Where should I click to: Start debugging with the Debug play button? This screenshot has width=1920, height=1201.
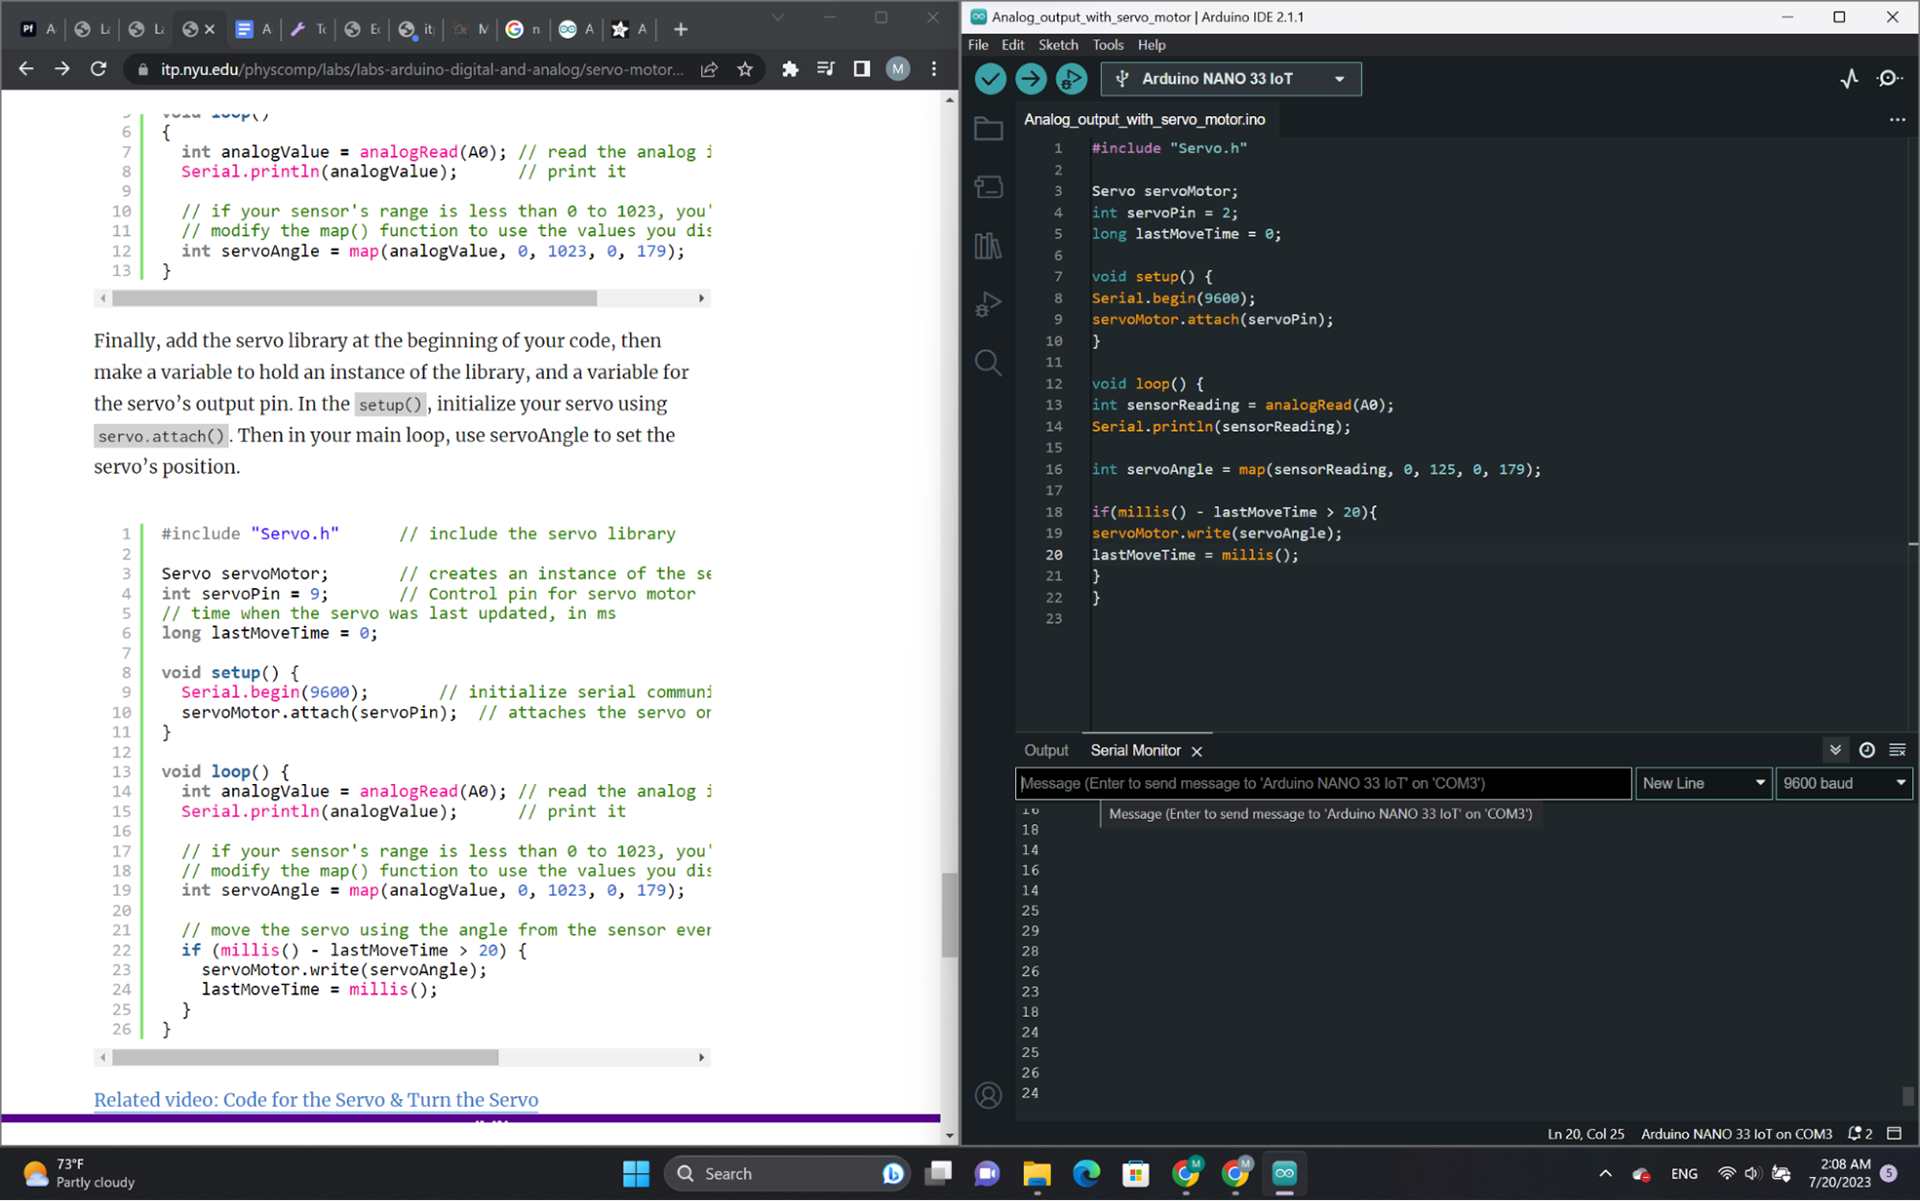(1071, 79)
